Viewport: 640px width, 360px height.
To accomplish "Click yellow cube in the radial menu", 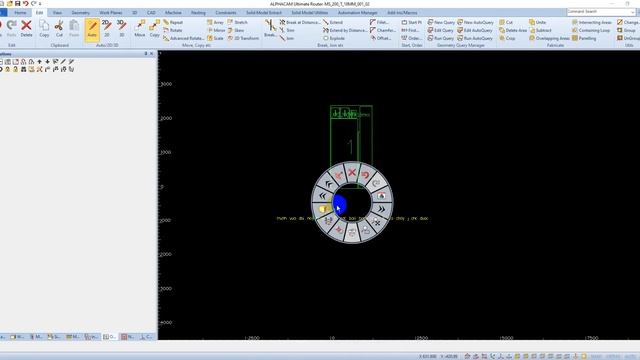I will 324,209.
